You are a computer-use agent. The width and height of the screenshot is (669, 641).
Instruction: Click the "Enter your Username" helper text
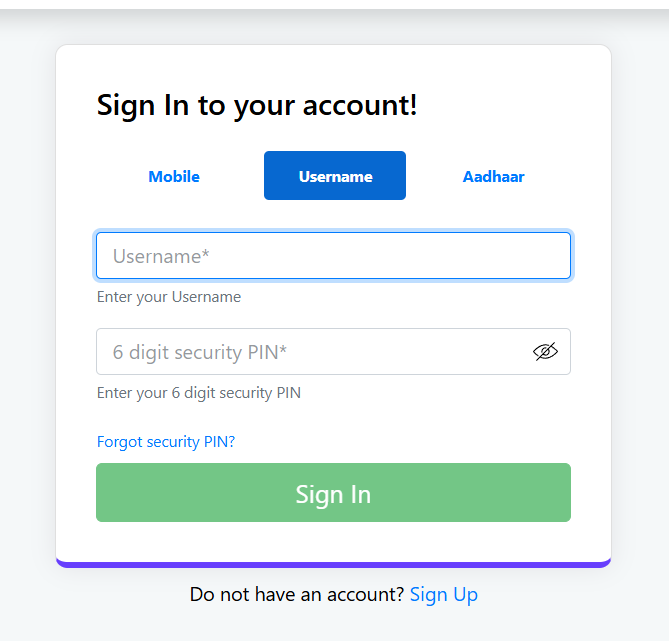(169, 297)
